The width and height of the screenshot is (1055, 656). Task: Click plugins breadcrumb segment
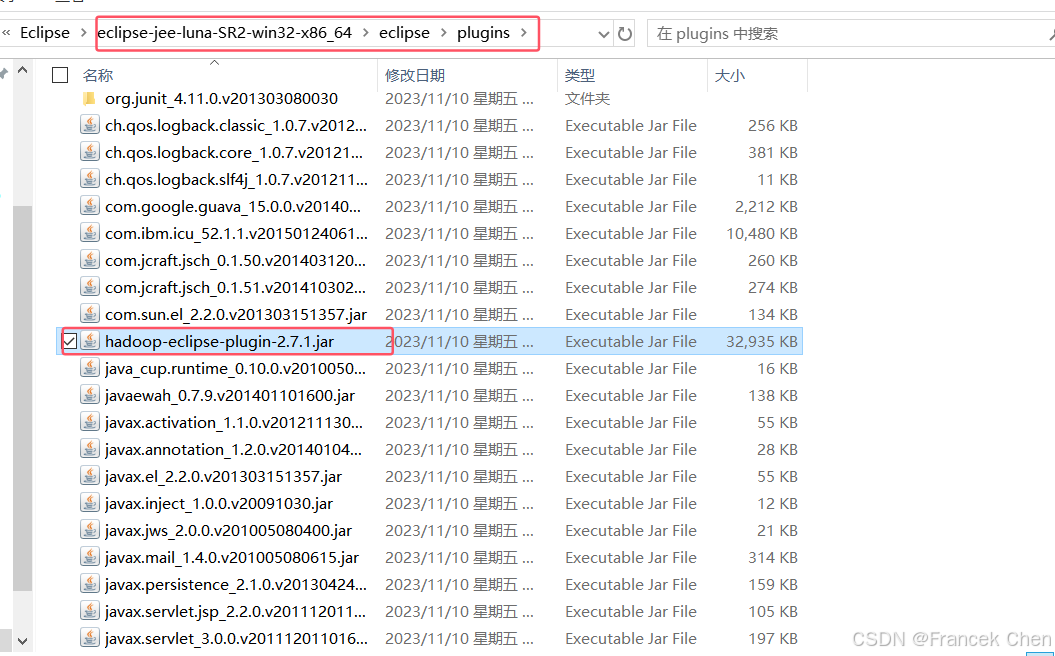click(x=484, y=33)
